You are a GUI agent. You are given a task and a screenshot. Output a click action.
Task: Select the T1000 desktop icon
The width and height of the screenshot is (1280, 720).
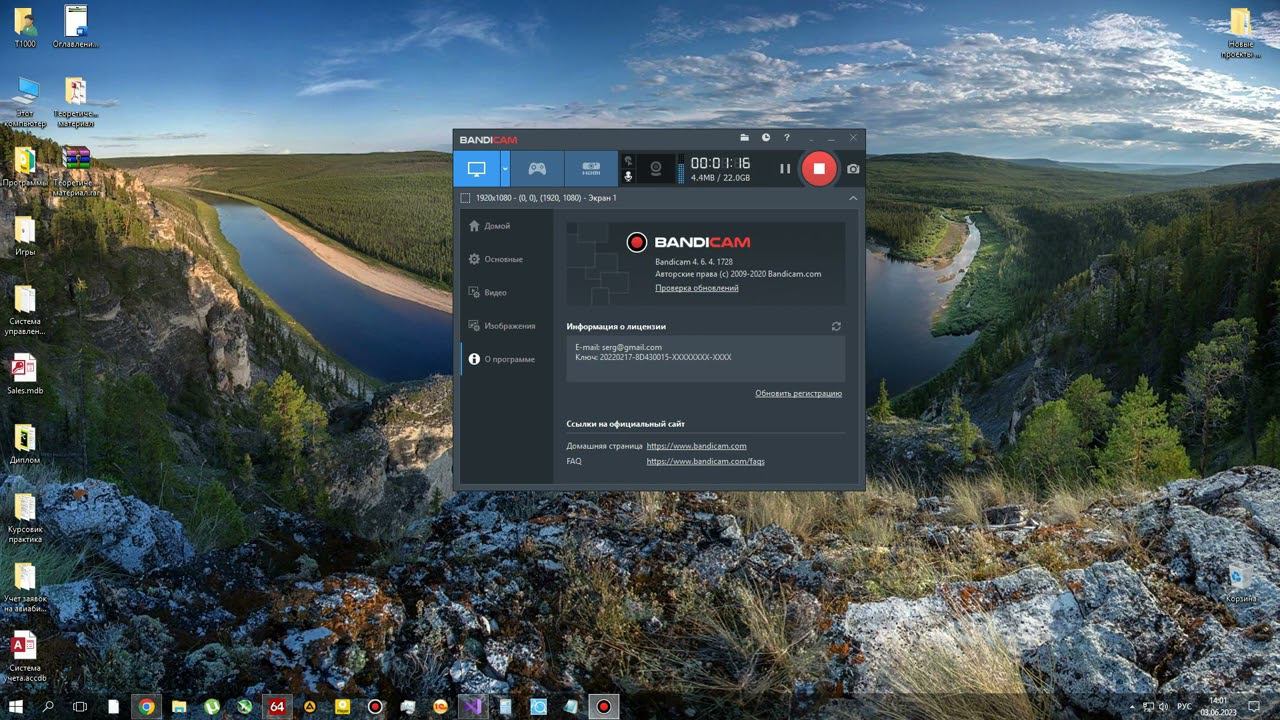pos(25,28)
